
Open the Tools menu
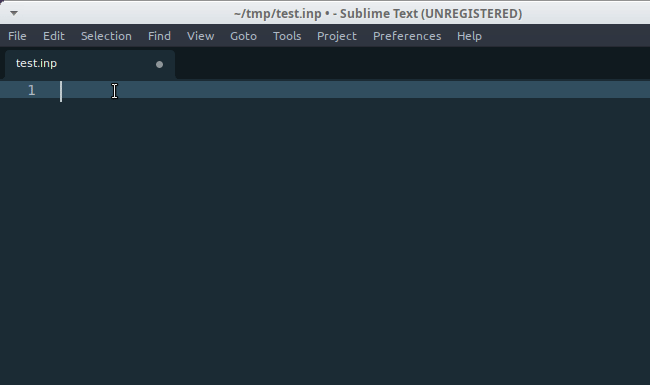pyautogui.click(x=287, y=36)
